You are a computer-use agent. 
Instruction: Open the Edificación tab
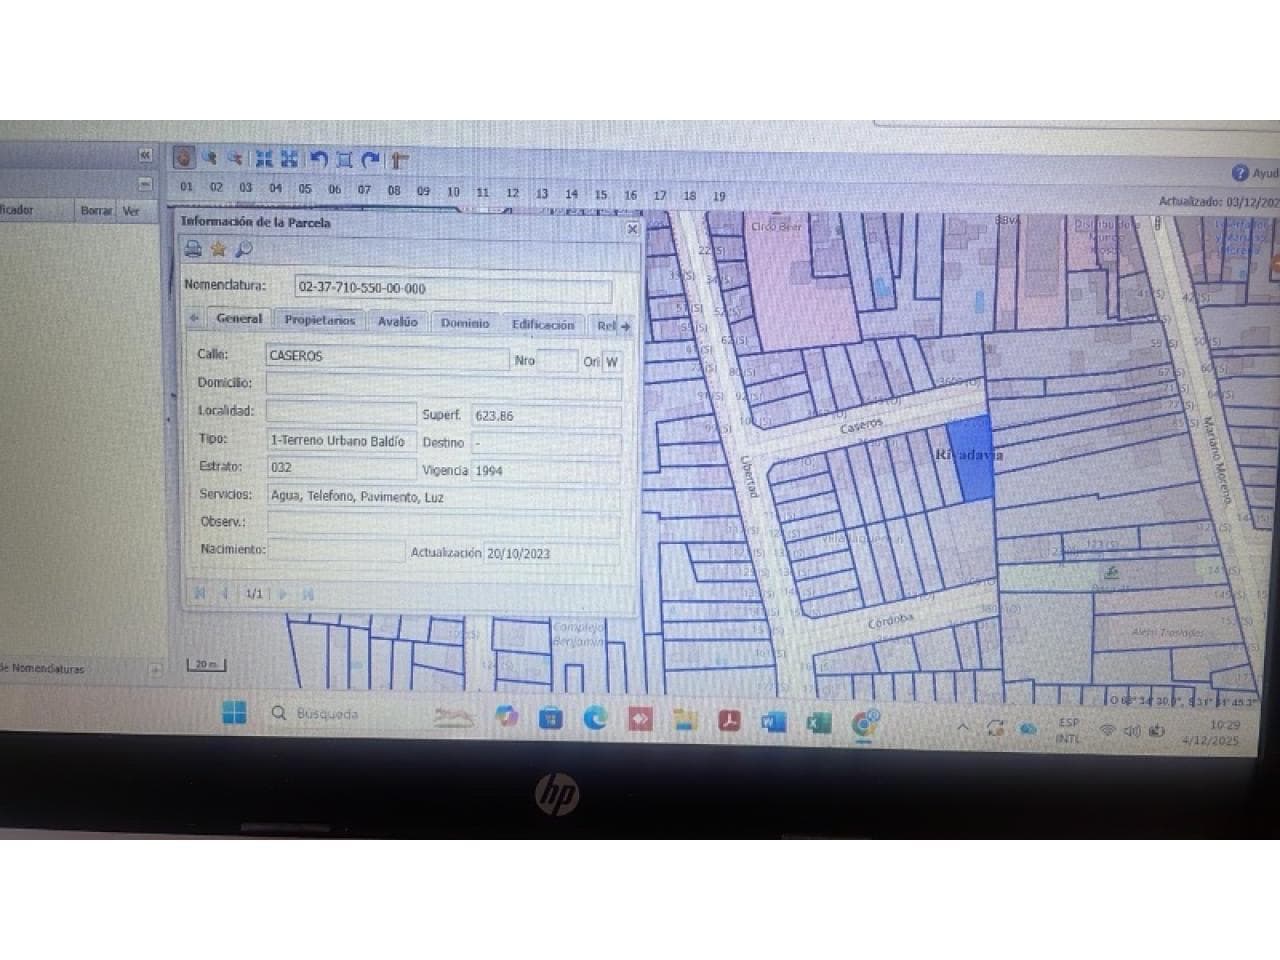[x=543, y=324]
